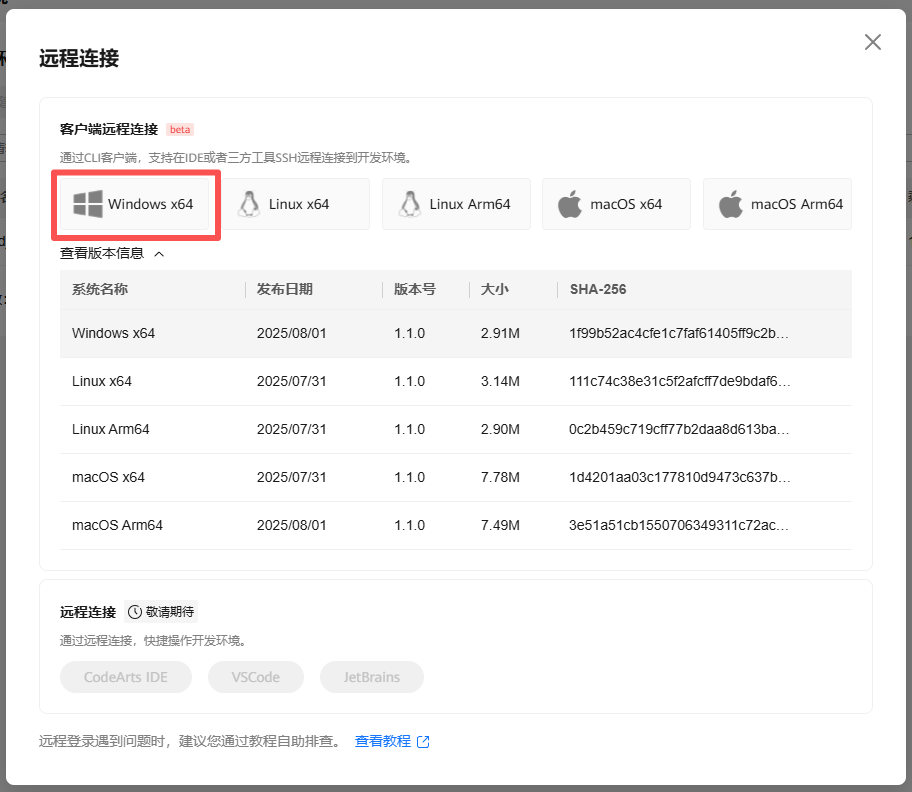Click the CodeArts IDE button
Viewport: 912px width, 792px height.
coord(125,677)
